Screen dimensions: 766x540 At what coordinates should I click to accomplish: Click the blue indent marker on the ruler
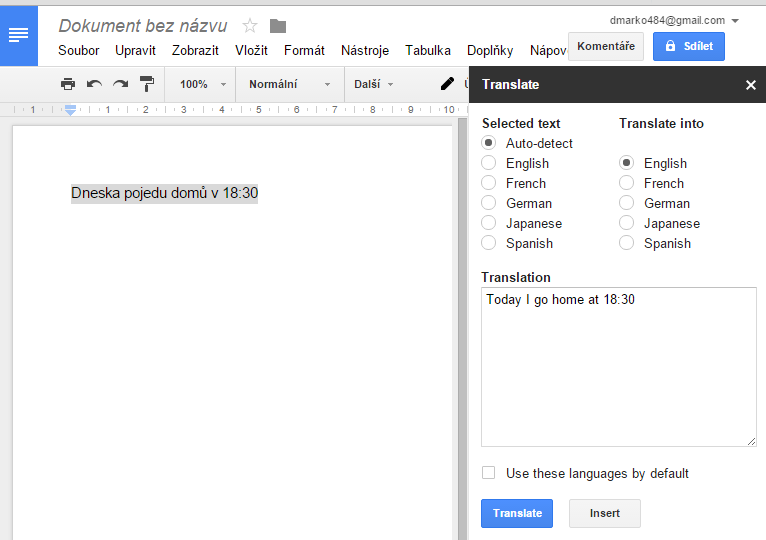coord(70,109)
